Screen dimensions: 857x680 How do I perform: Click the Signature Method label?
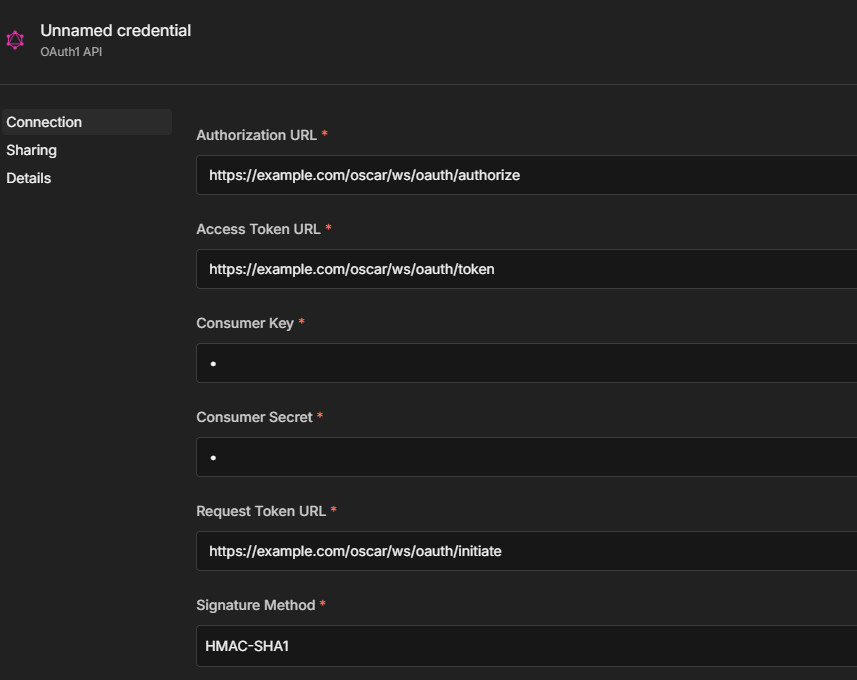(x=255, y=605)
